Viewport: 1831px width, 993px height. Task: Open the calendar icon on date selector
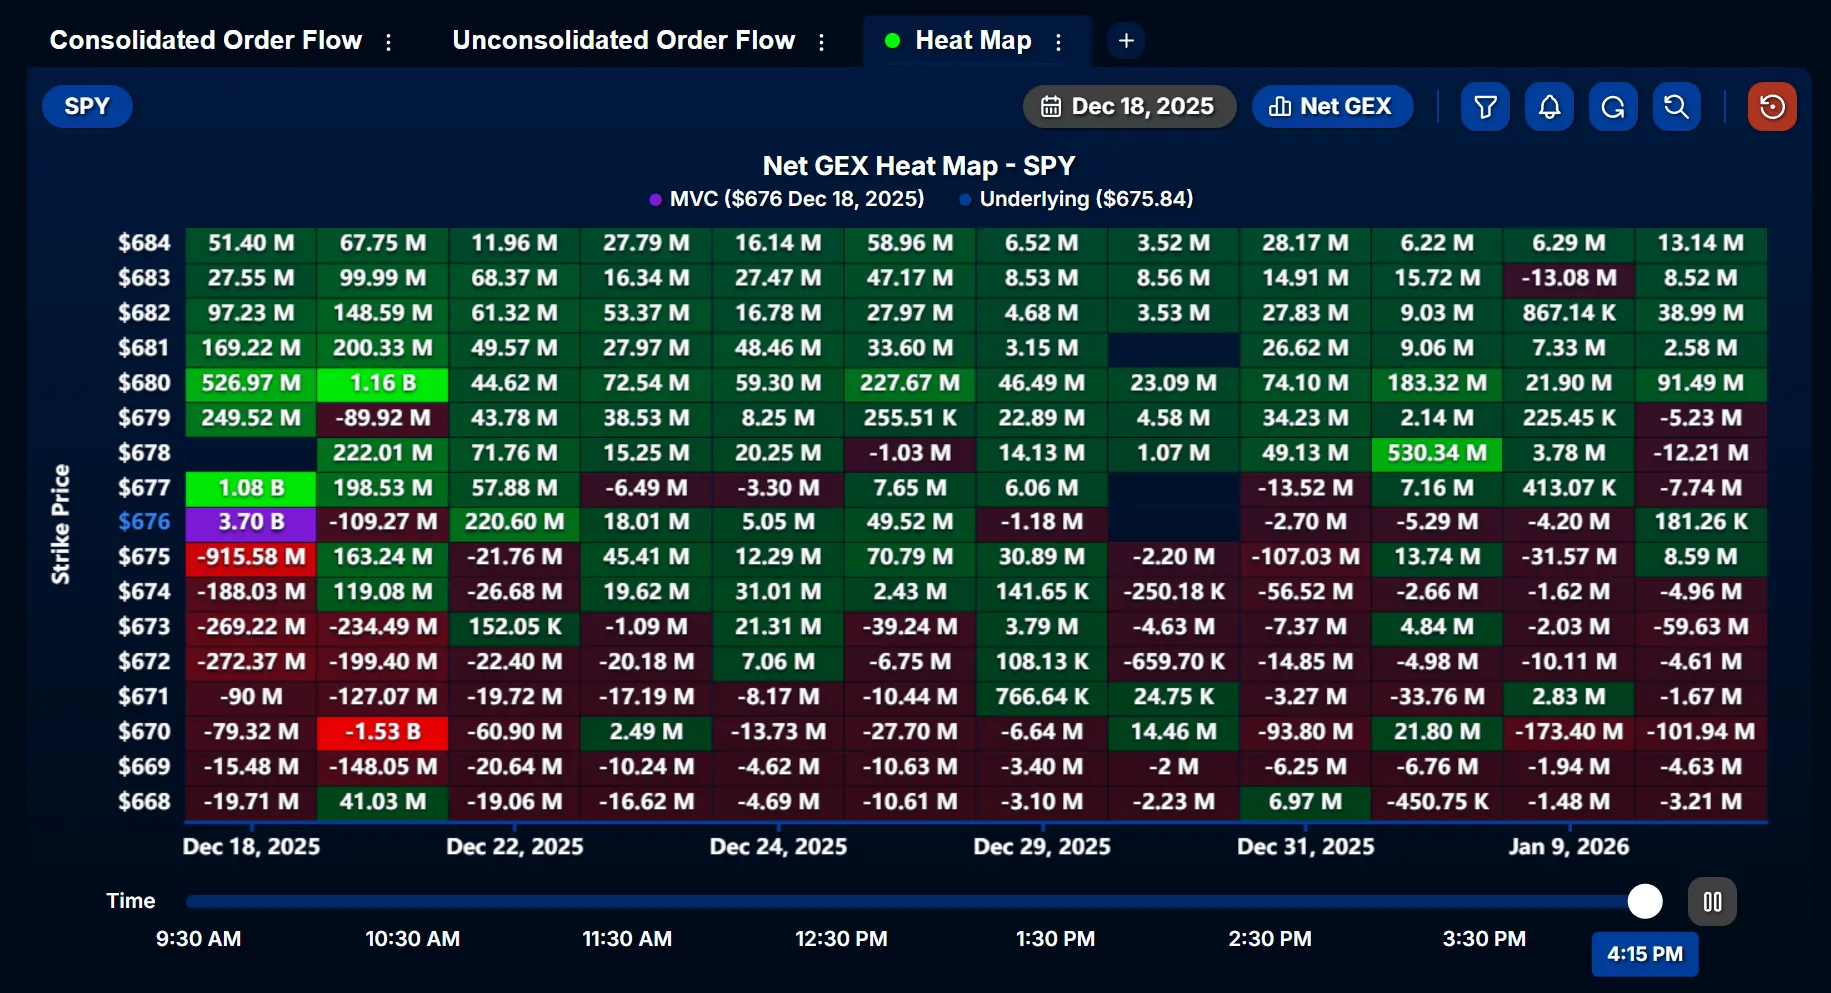pos(1053,106)
